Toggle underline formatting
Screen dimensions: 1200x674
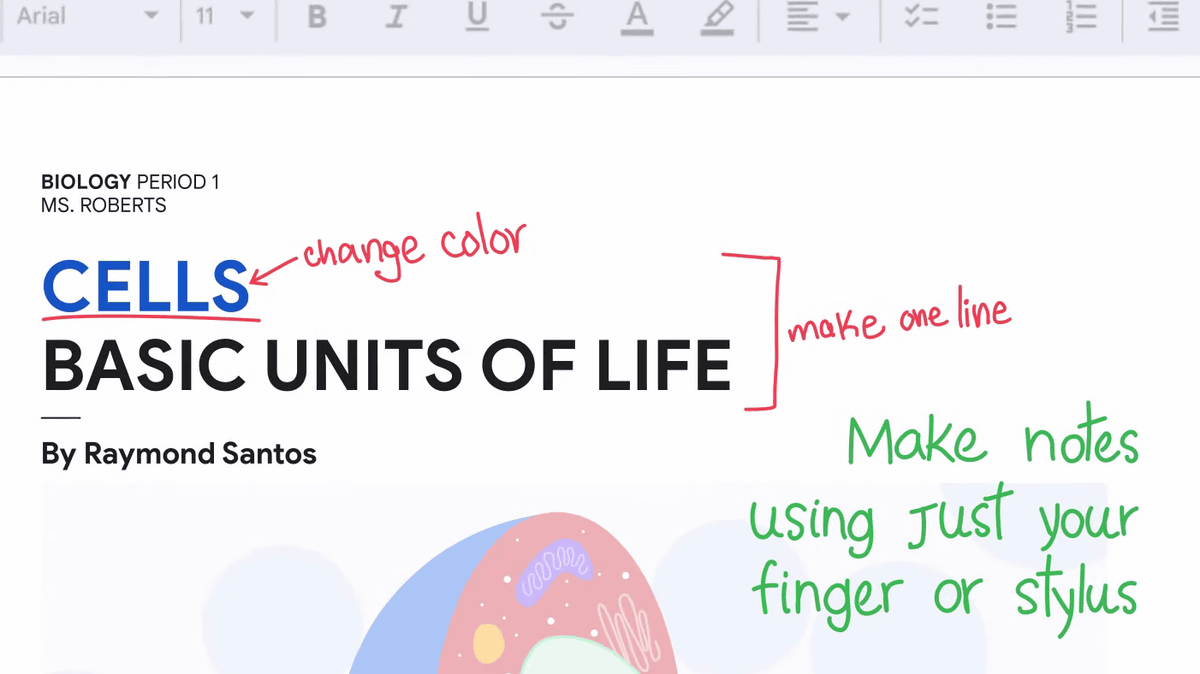click(x=477, y=18)
